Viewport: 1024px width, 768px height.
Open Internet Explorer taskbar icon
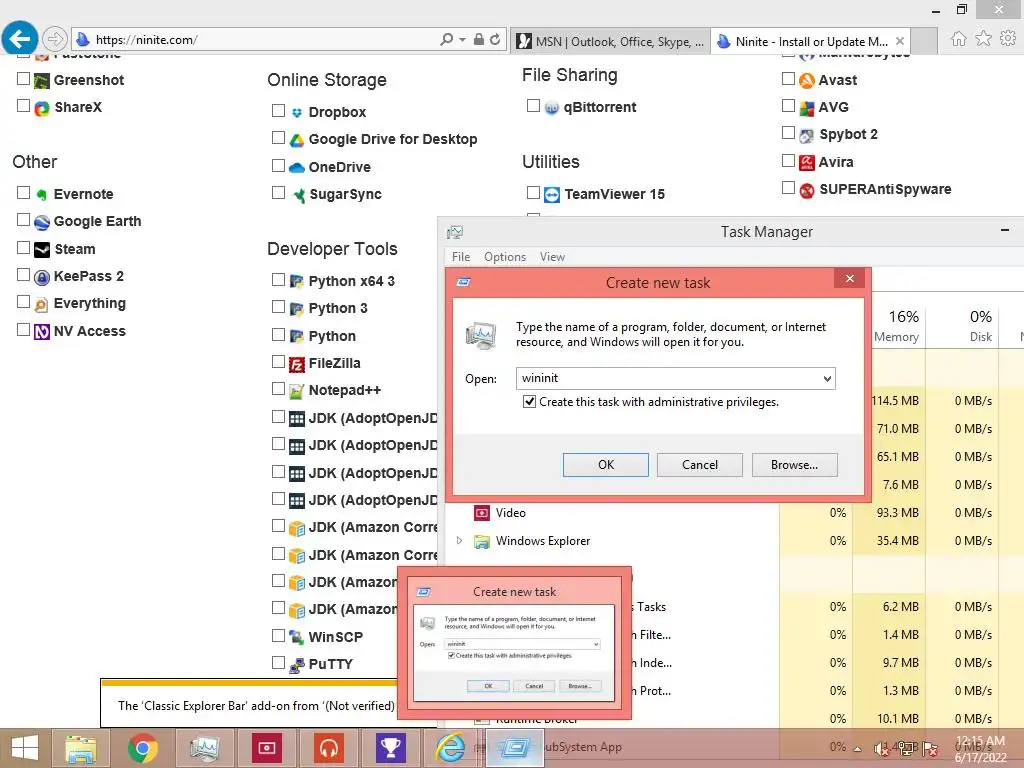pos(451,748)
